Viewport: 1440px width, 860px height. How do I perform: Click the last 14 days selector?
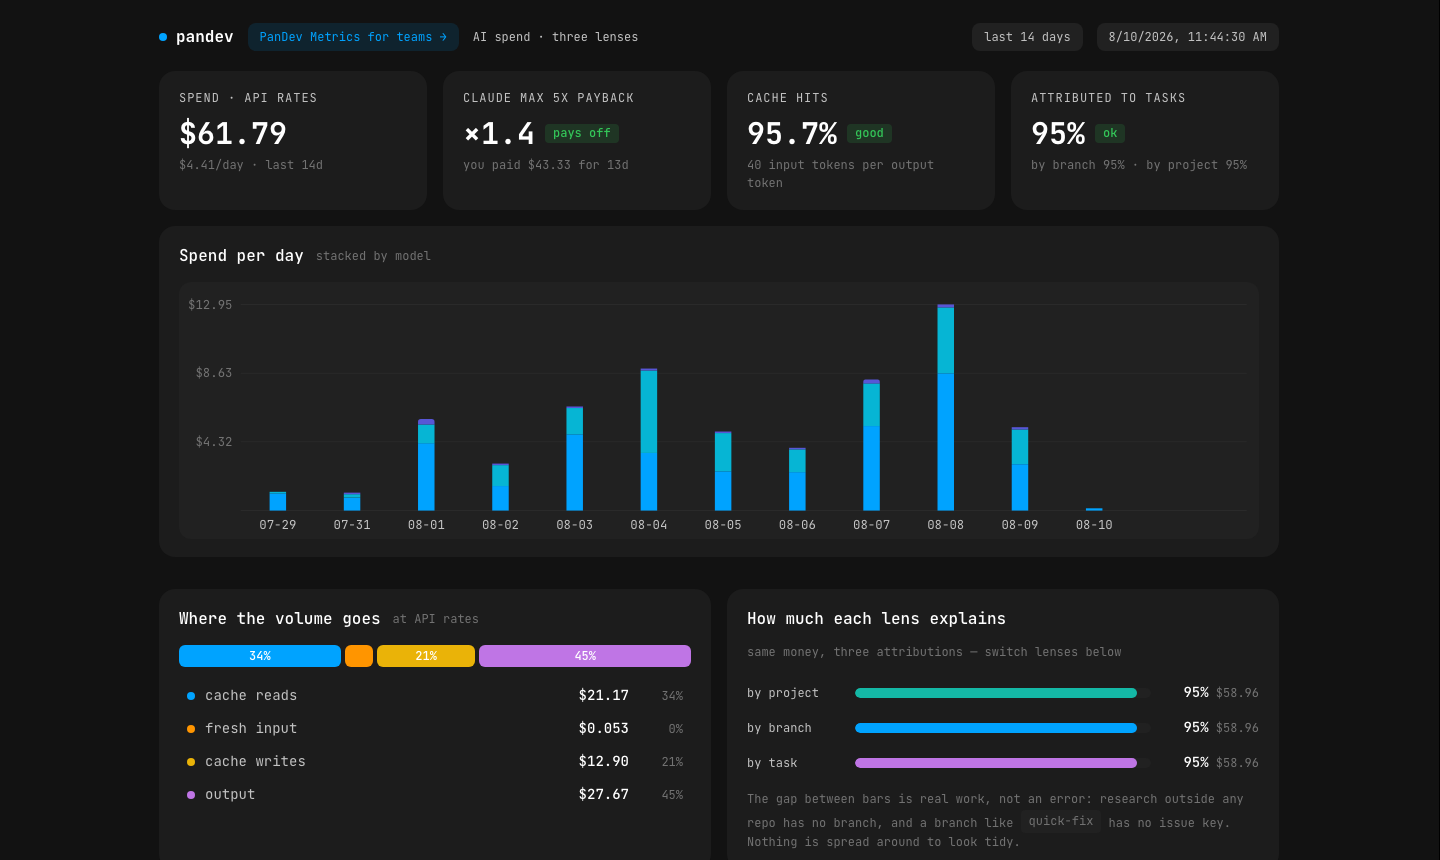pyautogui.click(x=1027, y=37)
